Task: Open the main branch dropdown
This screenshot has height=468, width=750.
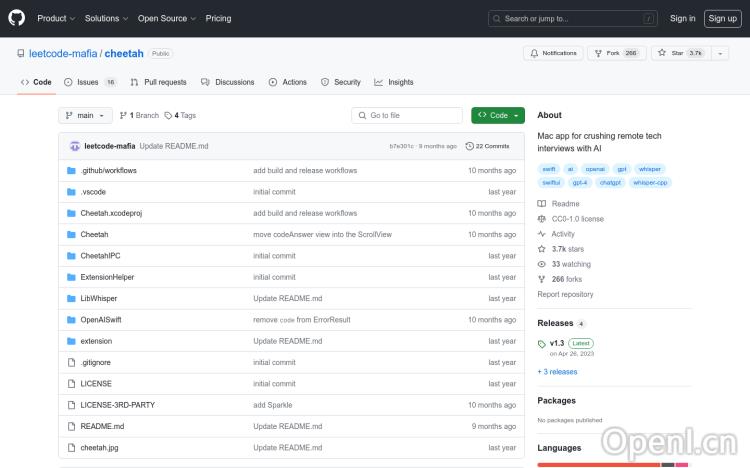Action: [85, 115]
